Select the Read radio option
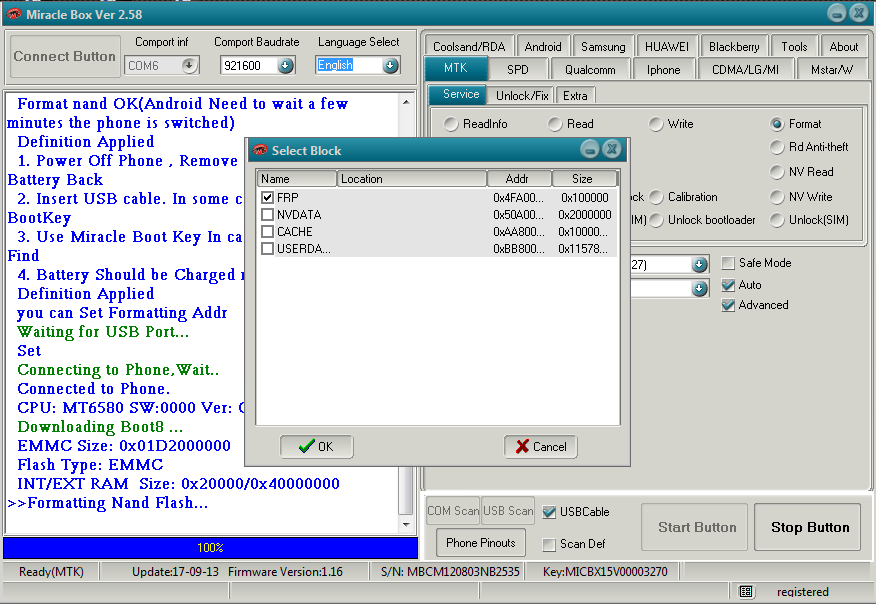Image resolution: width=876 pixels, height=604 pixels. tap(555, 124)
